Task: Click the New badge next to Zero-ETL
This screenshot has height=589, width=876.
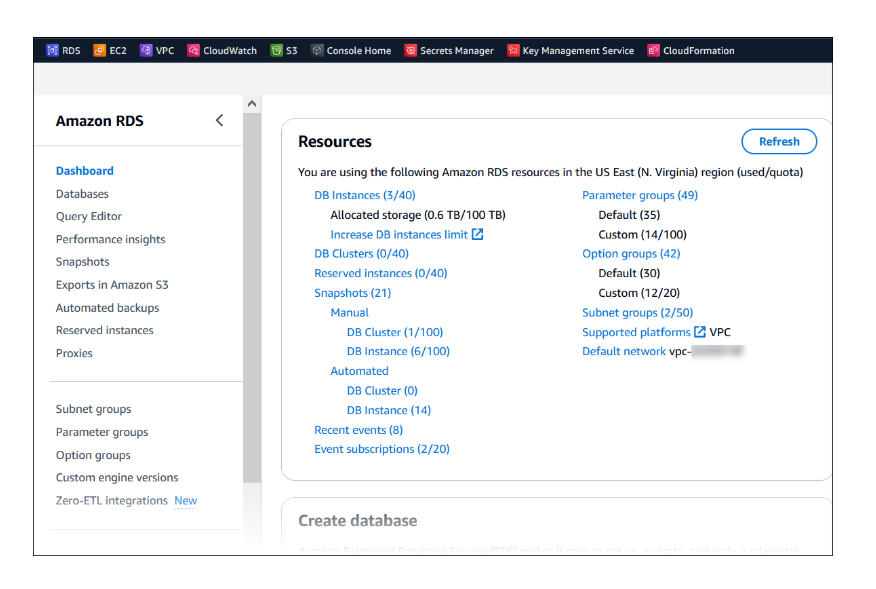Action: click(x=185, y=501)
